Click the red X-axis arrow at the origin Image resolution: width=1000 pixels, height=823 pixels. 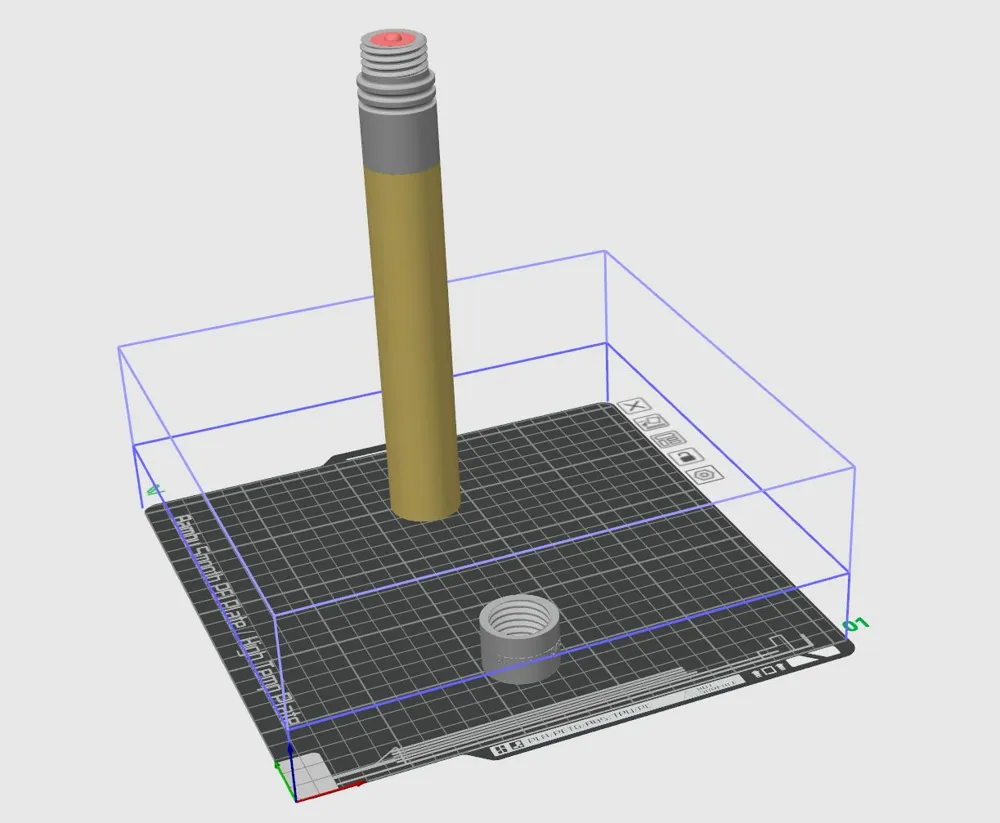click(359, 783)
